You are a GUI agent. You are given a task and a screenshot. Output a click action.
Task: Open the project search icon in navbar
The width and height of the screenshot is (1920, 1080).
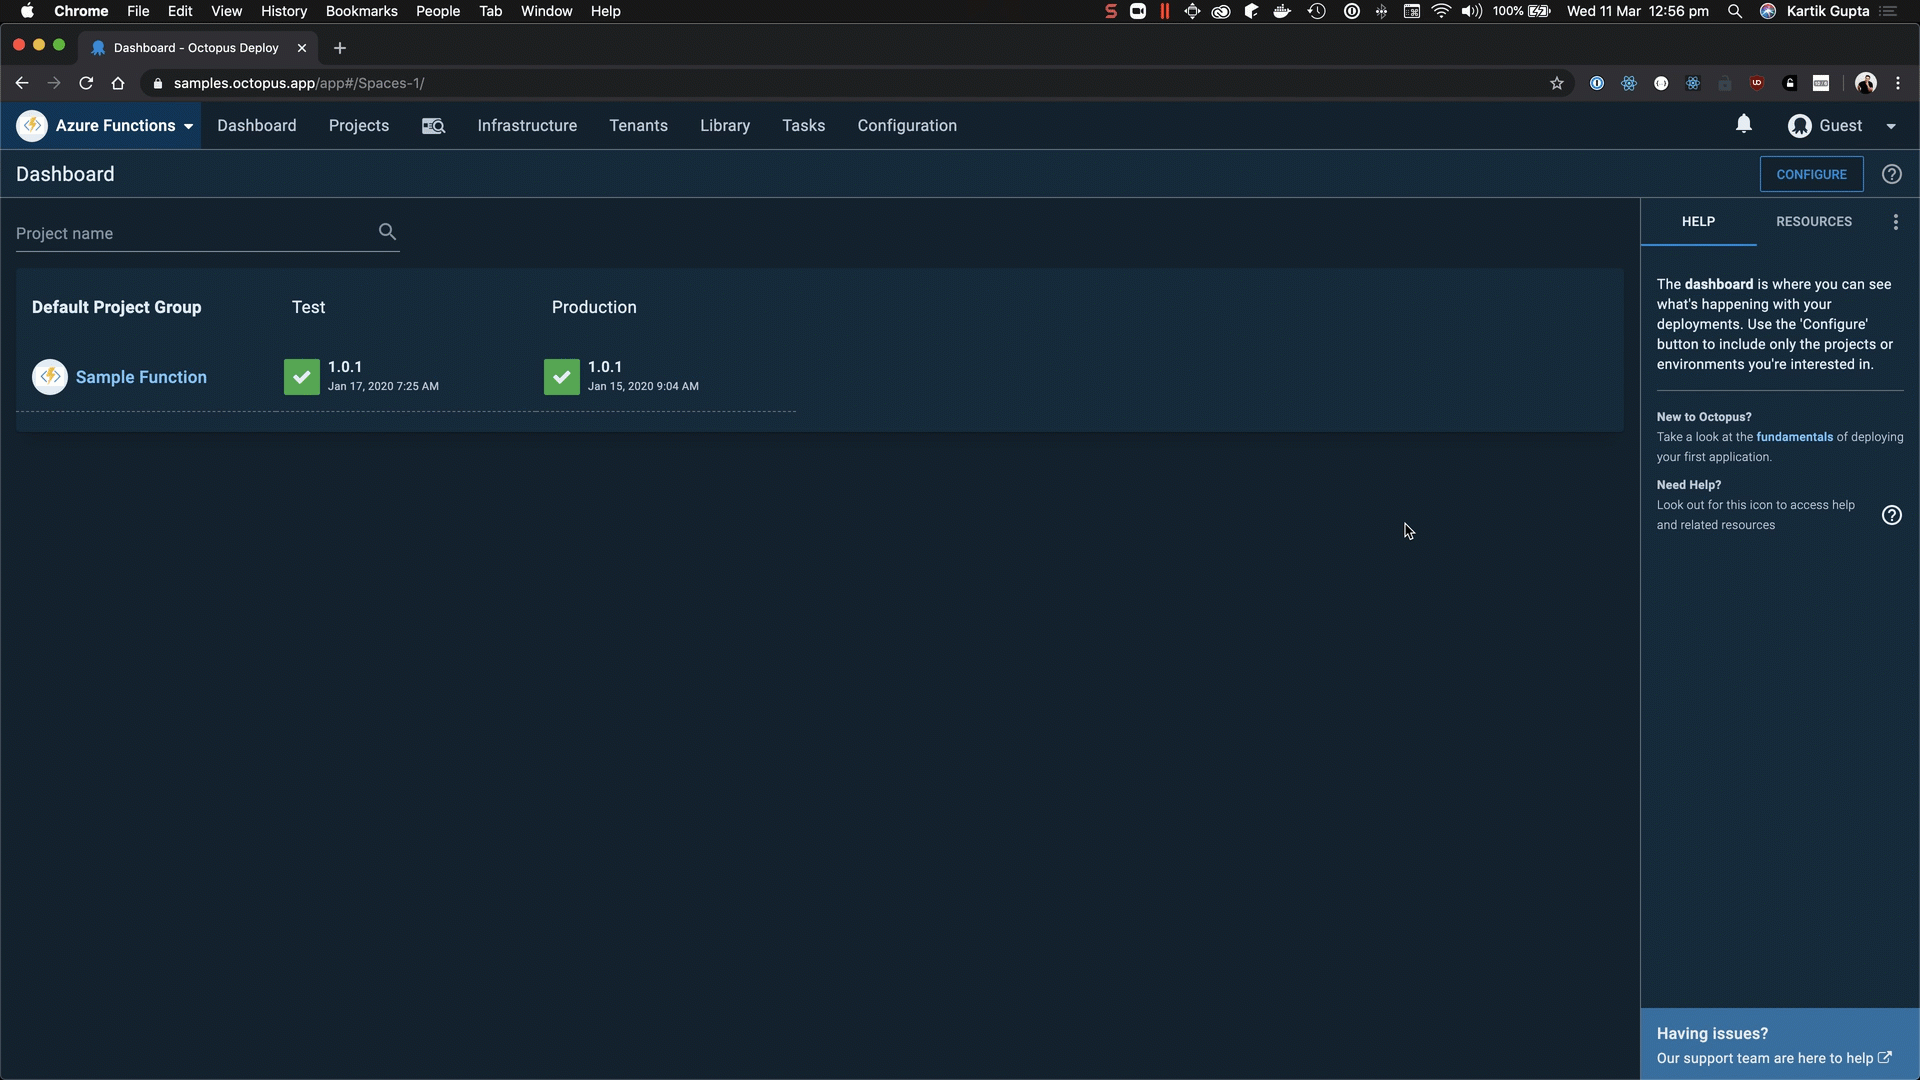click(x=433, y=126)
